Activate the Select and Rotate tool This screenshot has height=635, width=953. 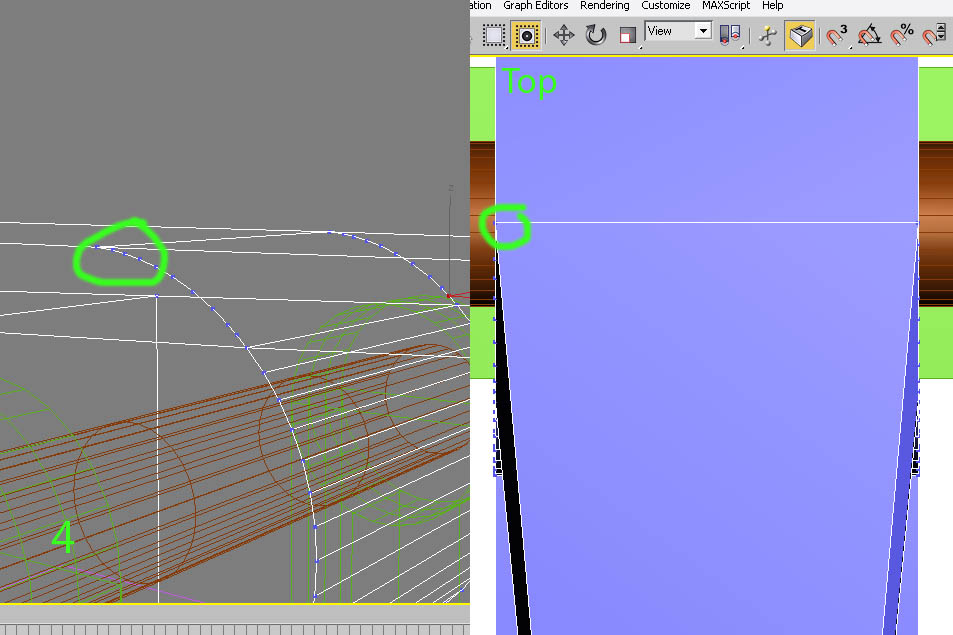596,35
